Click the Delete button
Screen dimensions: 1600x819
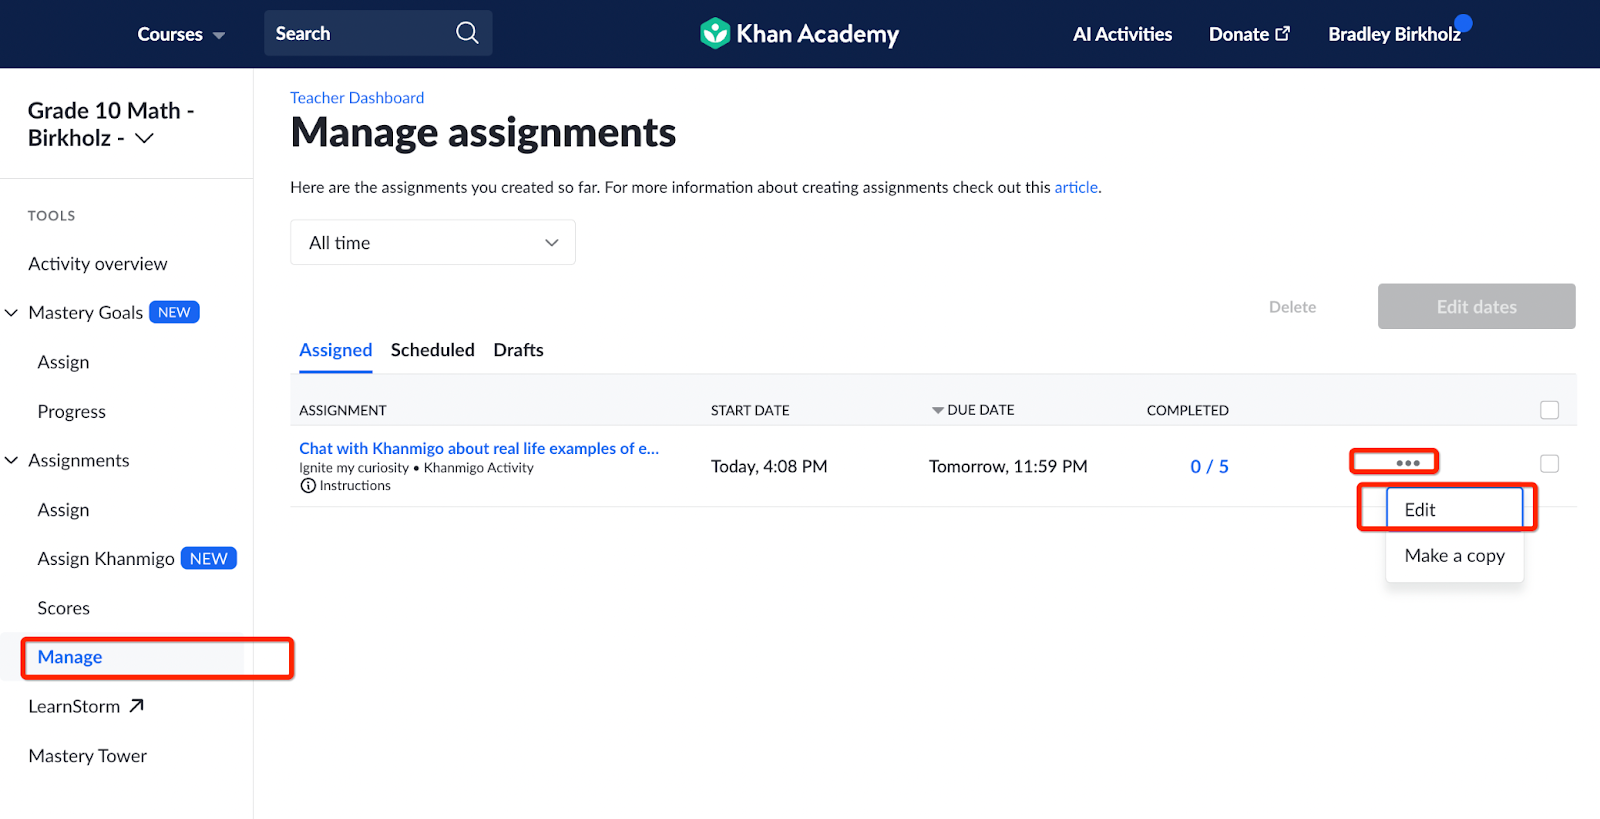click(1292, 307)
